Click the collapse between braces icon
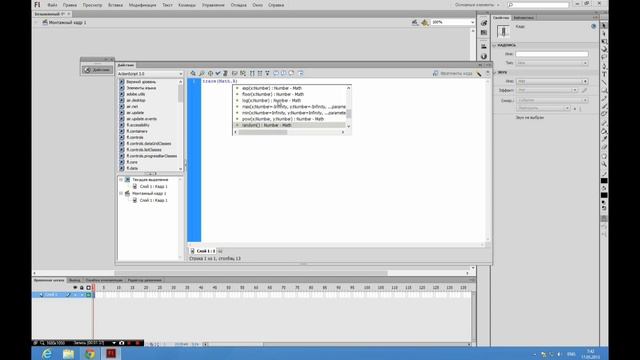Screen dimensions: 640x360 coord(252,73)
